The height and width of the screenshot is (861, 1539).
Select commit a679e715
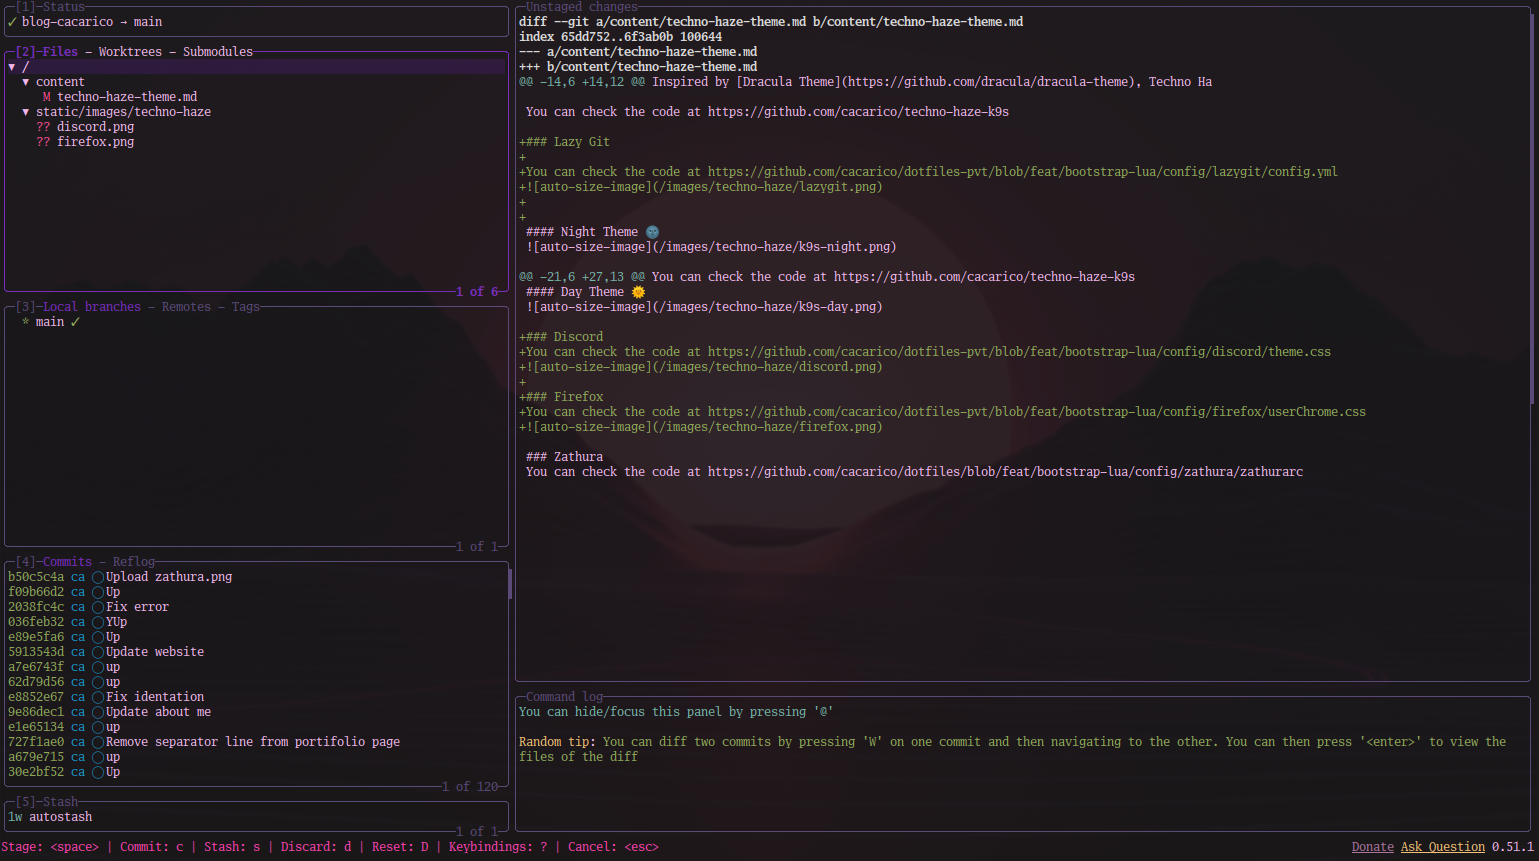[x=256, y=757]
